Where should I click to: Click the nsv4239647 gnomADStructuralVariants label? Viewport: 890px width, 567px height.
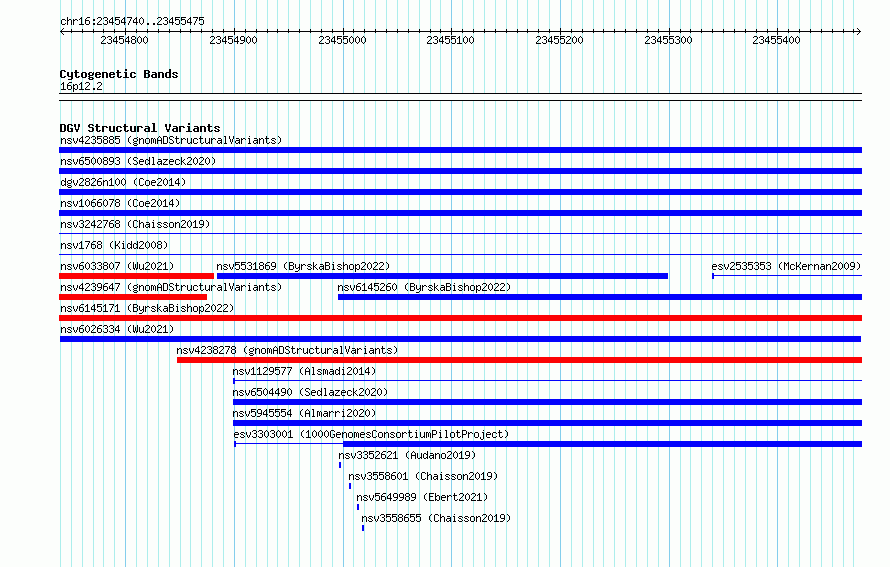coord(171,287)
